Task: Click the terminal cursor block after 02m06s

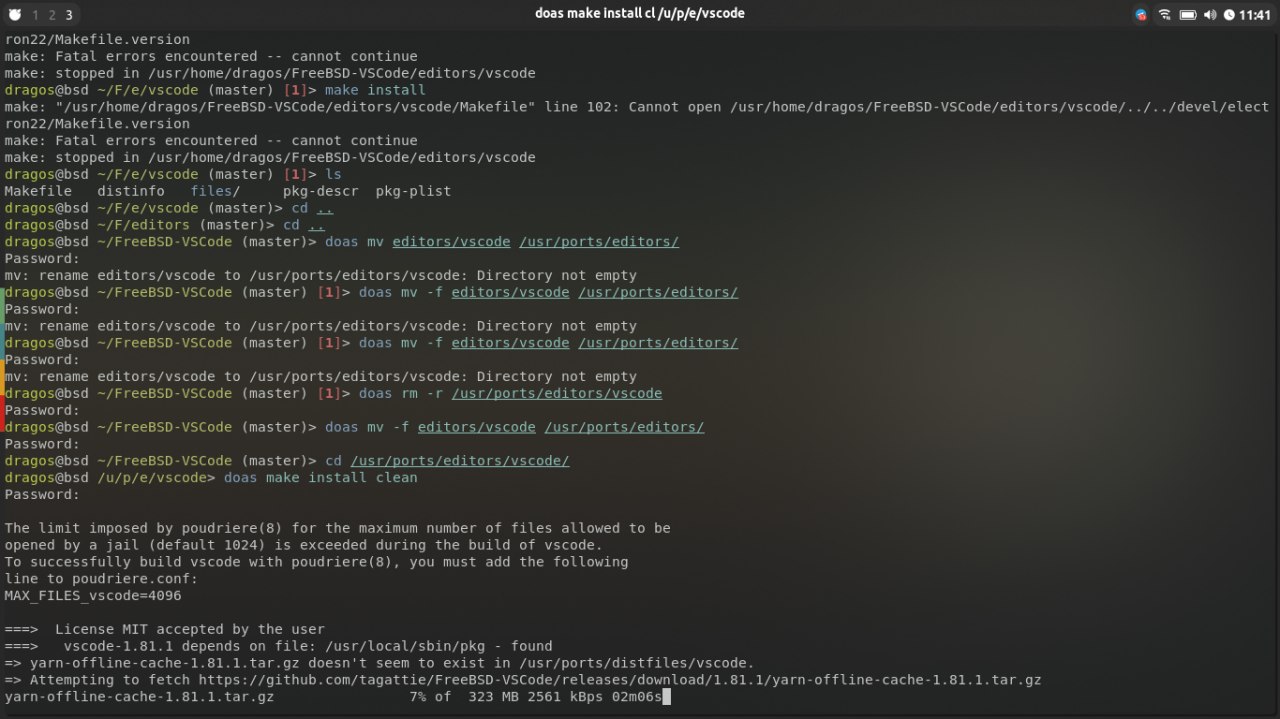Action: pos(666,696)
